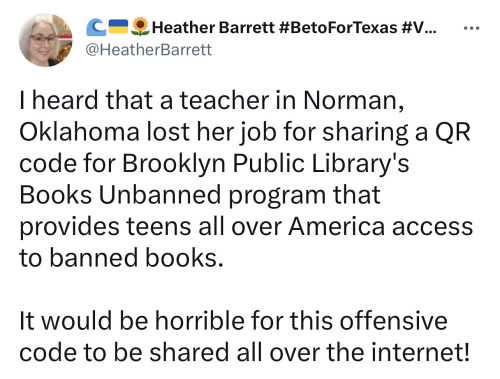Click "Brooklyn Public Library's" in the tweet
This screenshot has width=500, height=379.
coord(265,164)
